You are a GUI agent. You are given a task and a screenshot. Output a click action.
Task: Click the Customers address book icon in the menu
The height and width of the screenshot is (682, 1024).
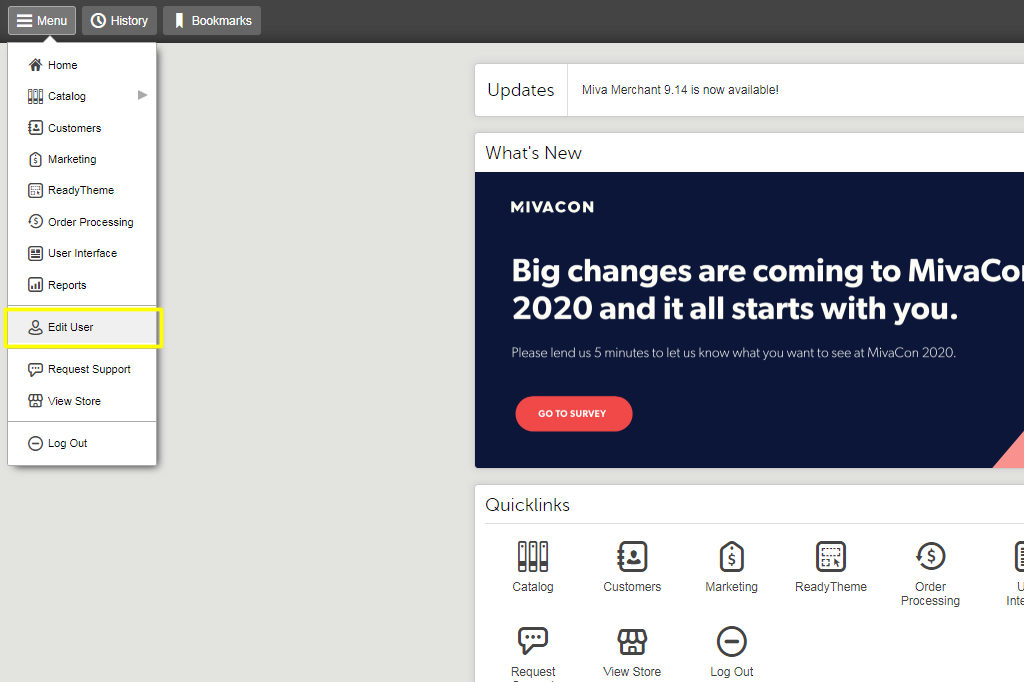coord(35,127)
